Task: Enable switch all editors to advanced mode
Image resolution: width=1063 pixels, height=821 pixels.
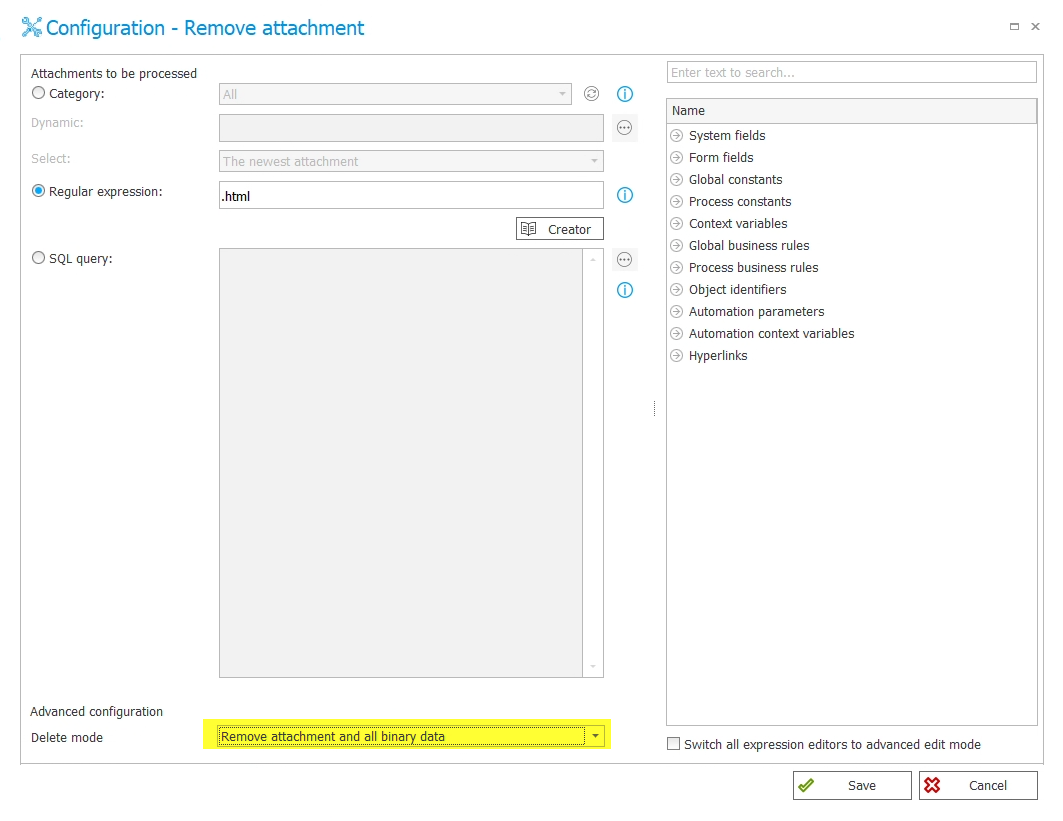Action: [674, 744]
